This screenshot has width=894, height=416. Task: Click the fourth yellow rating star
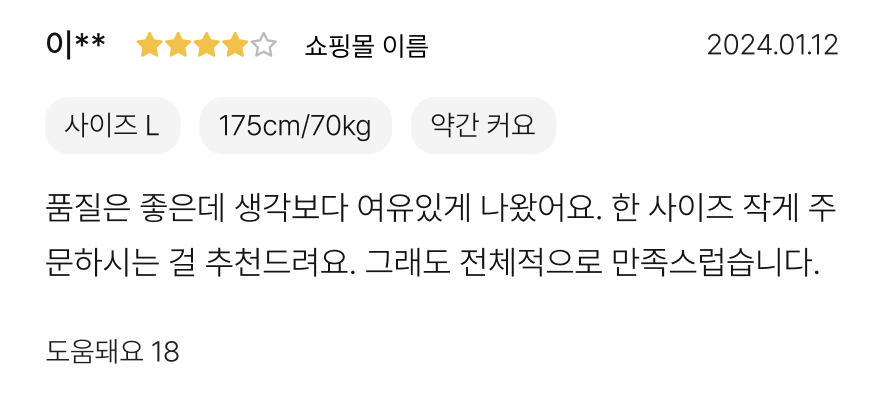(x=235, y=45)
